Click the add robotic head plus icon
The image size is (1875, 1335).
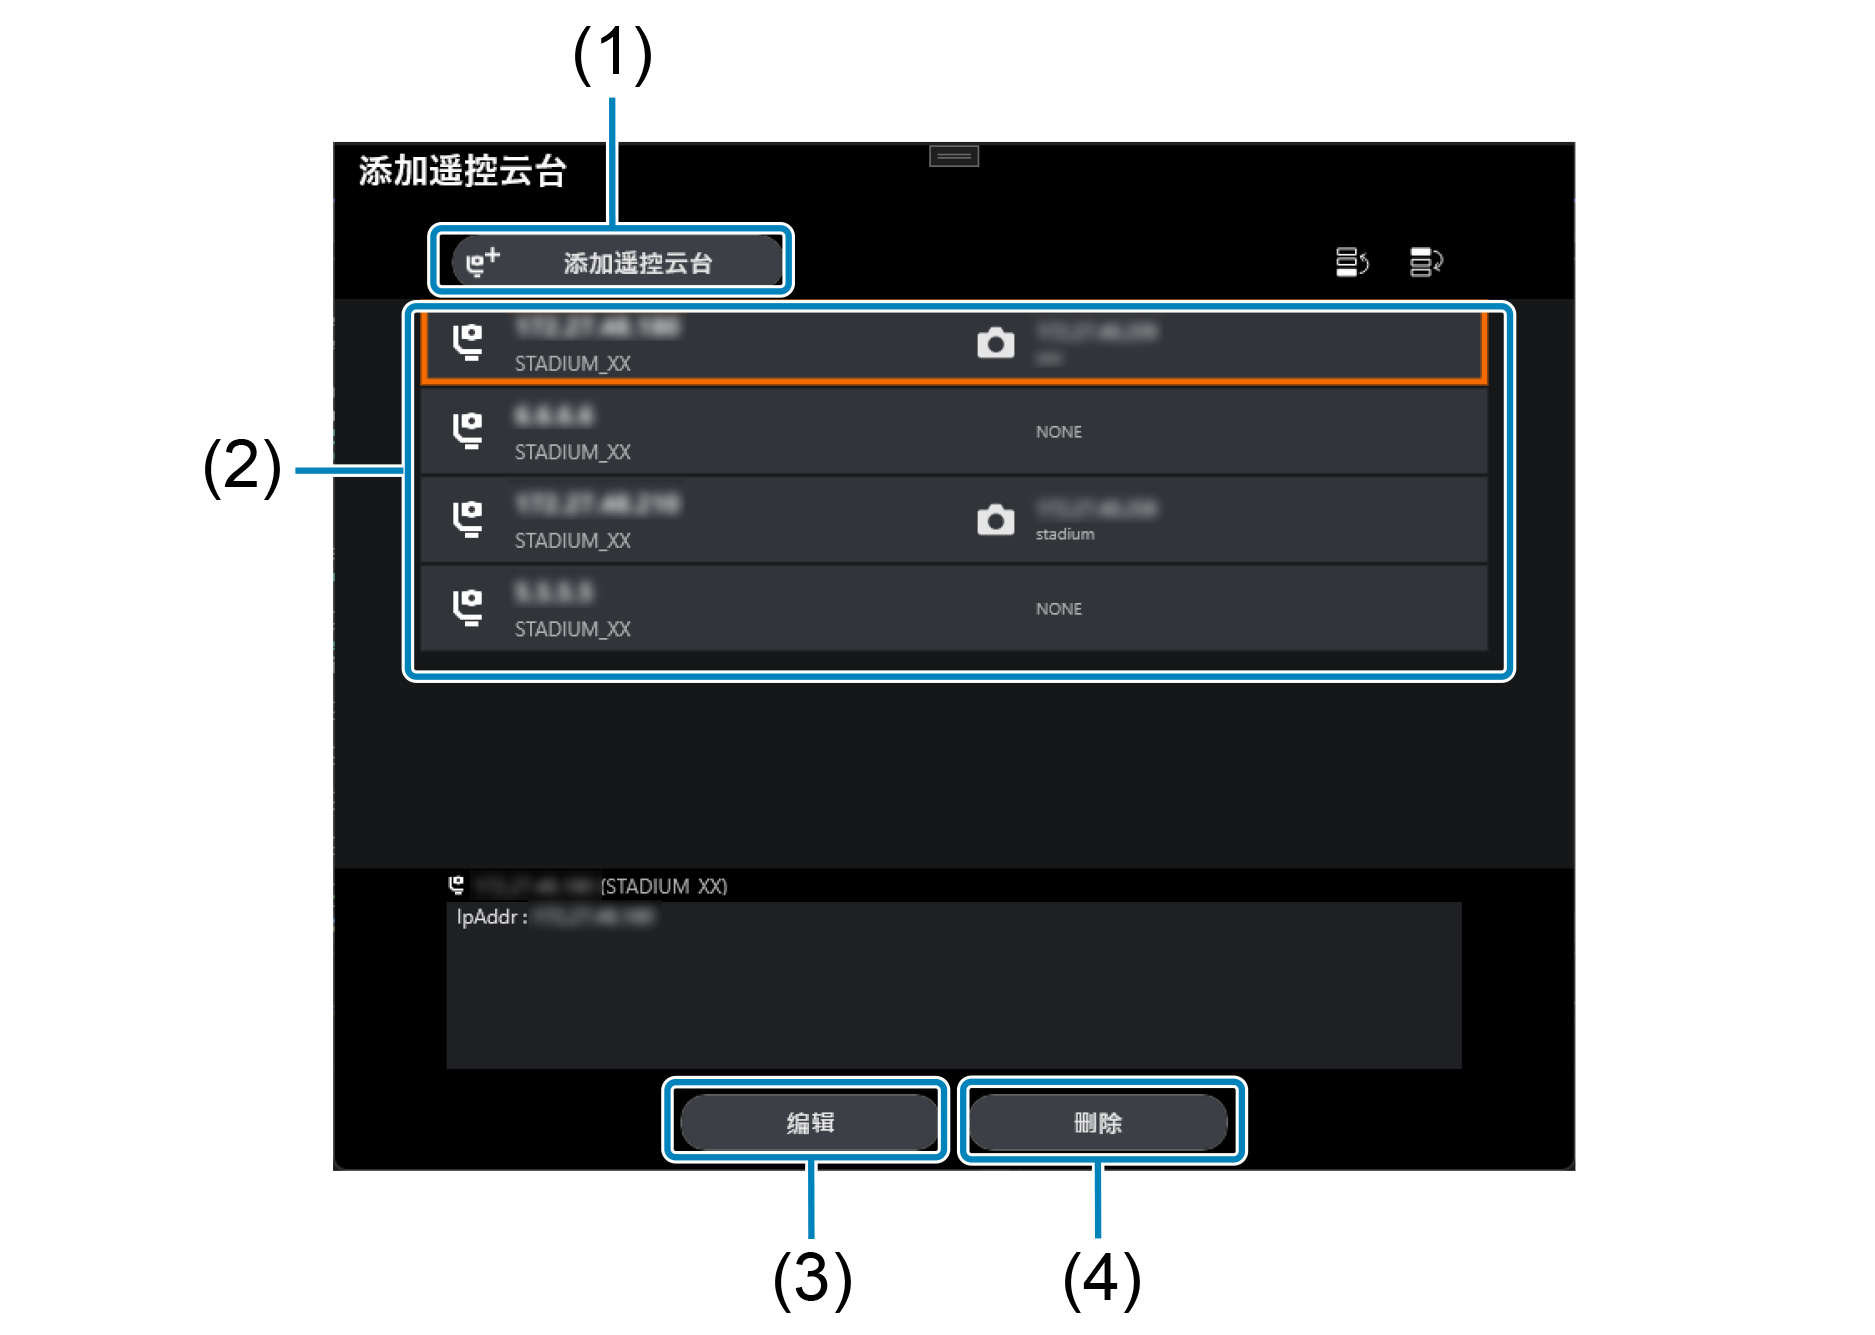pyautogui.click(x=482, y=262)
